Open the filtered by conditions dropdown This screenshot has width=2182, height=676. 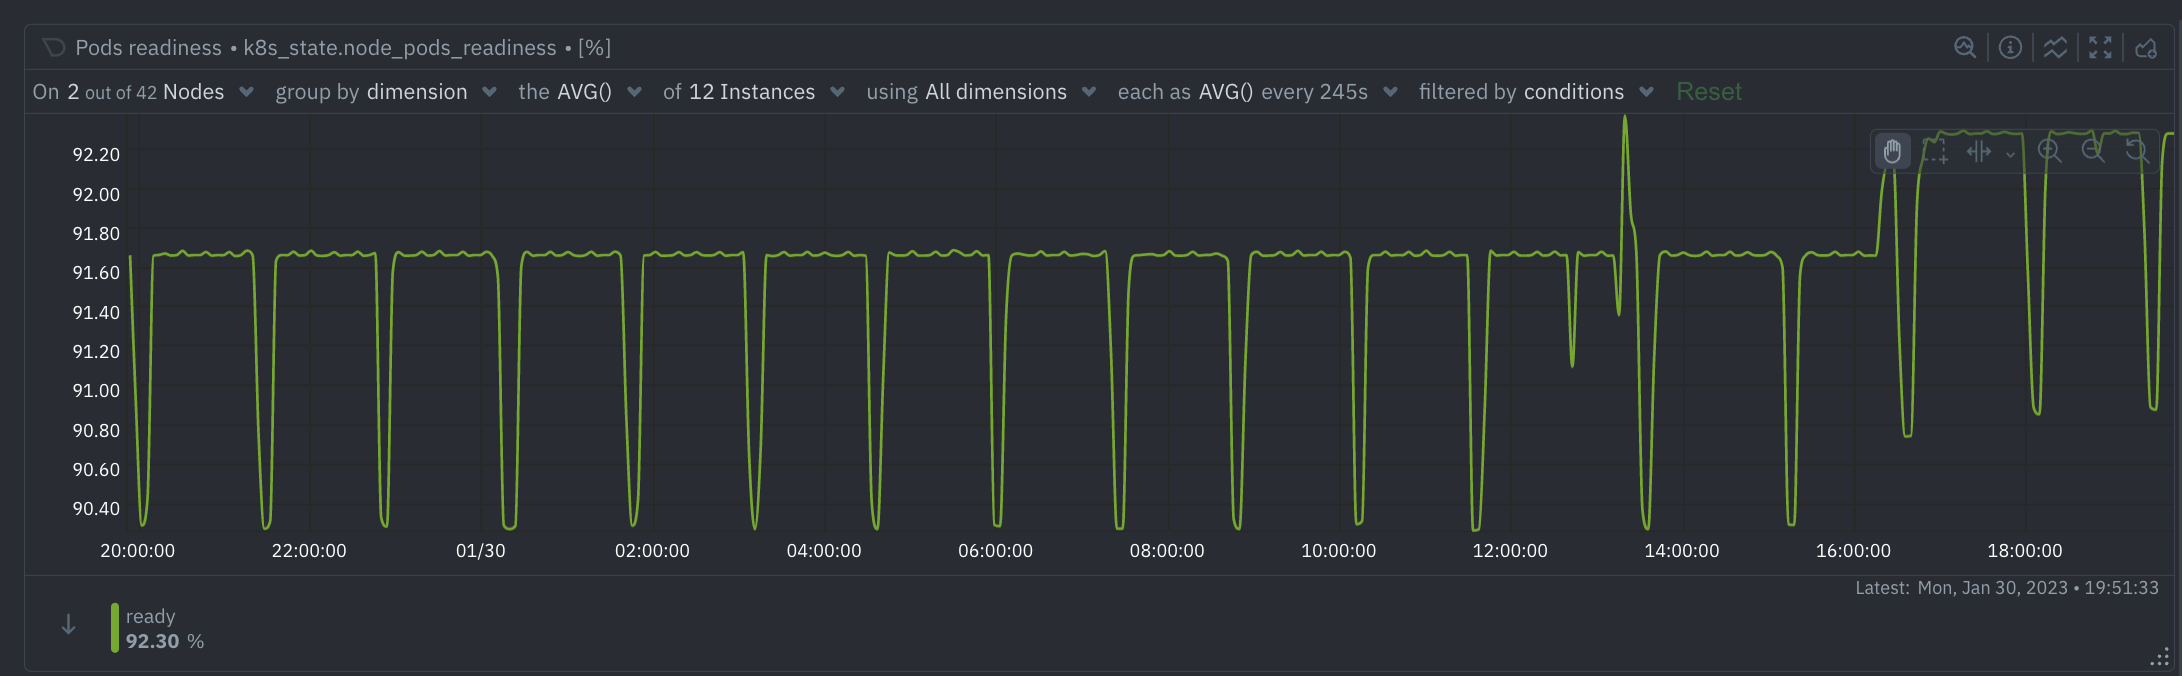(1537, 92)
